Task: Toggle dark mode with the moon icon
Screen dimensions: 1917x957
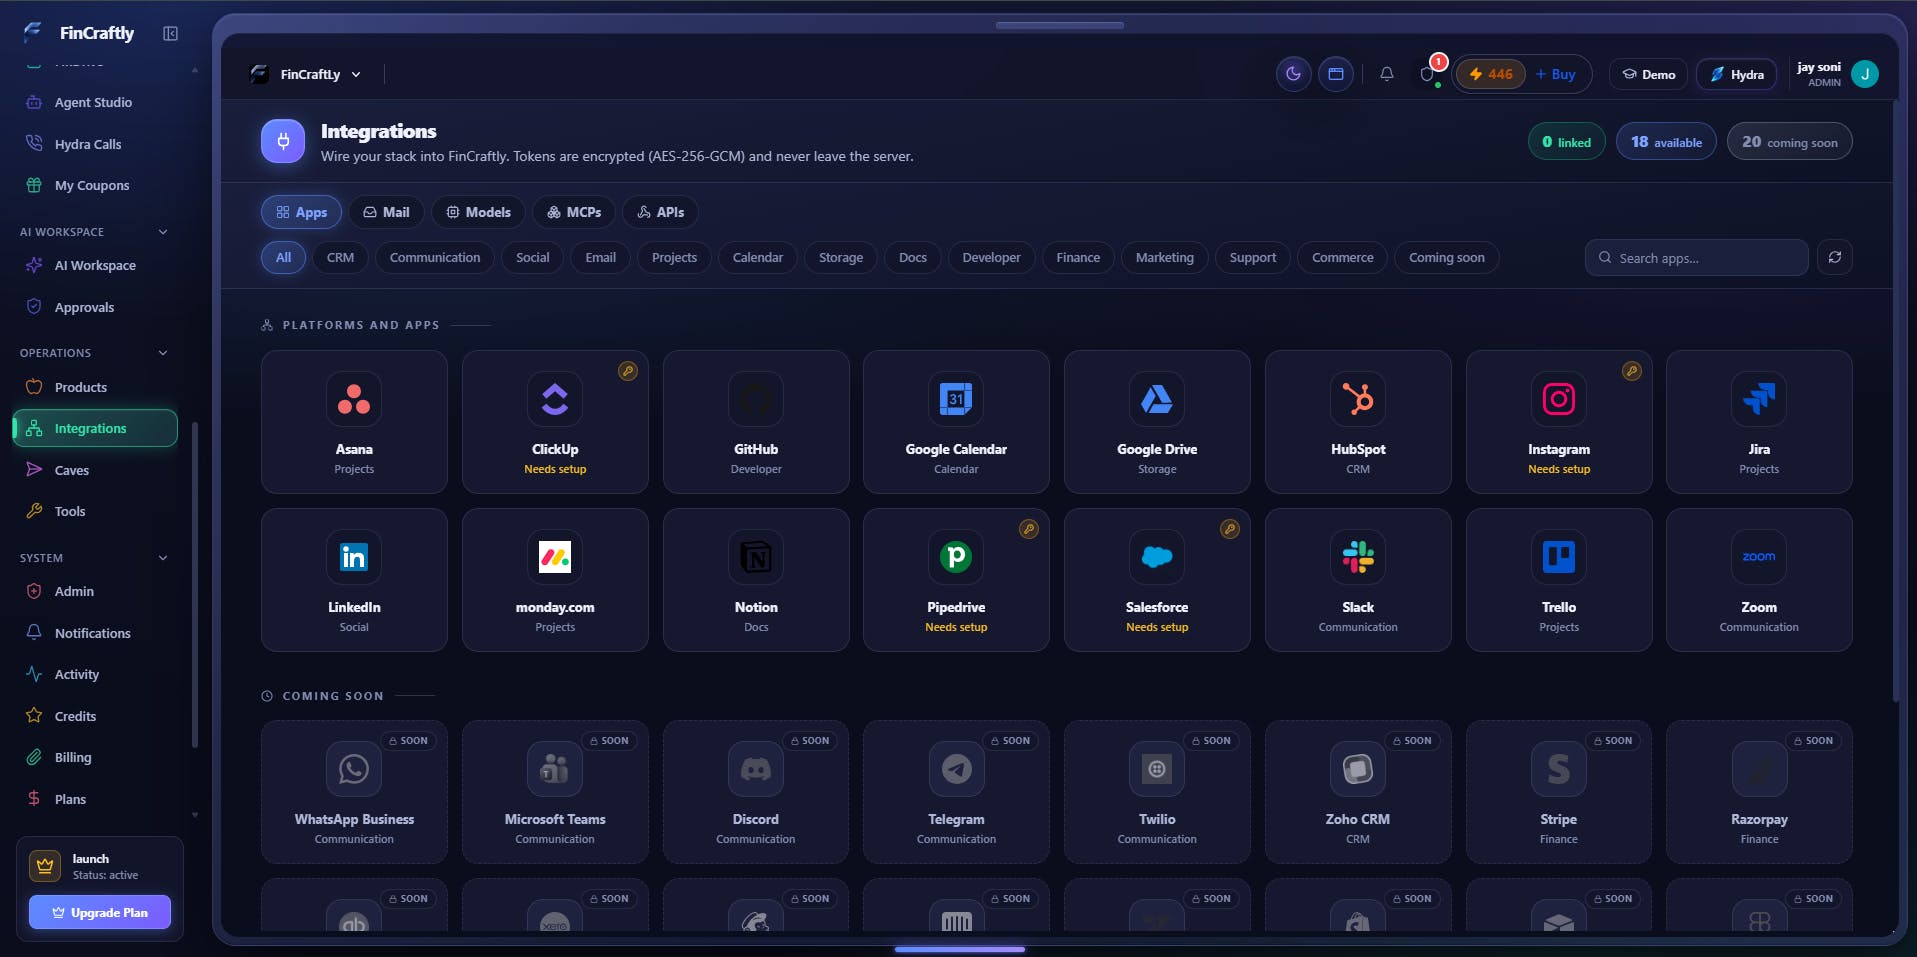Action: 1293,74
